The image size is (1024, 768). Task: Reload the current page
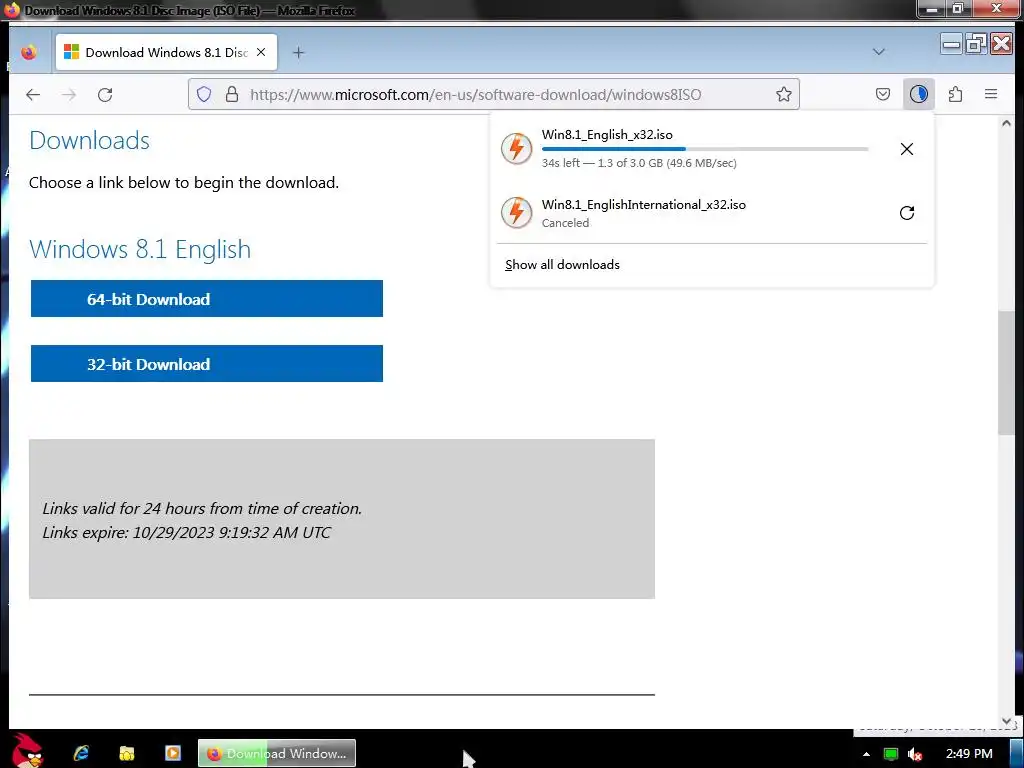[x=105, y=95]
